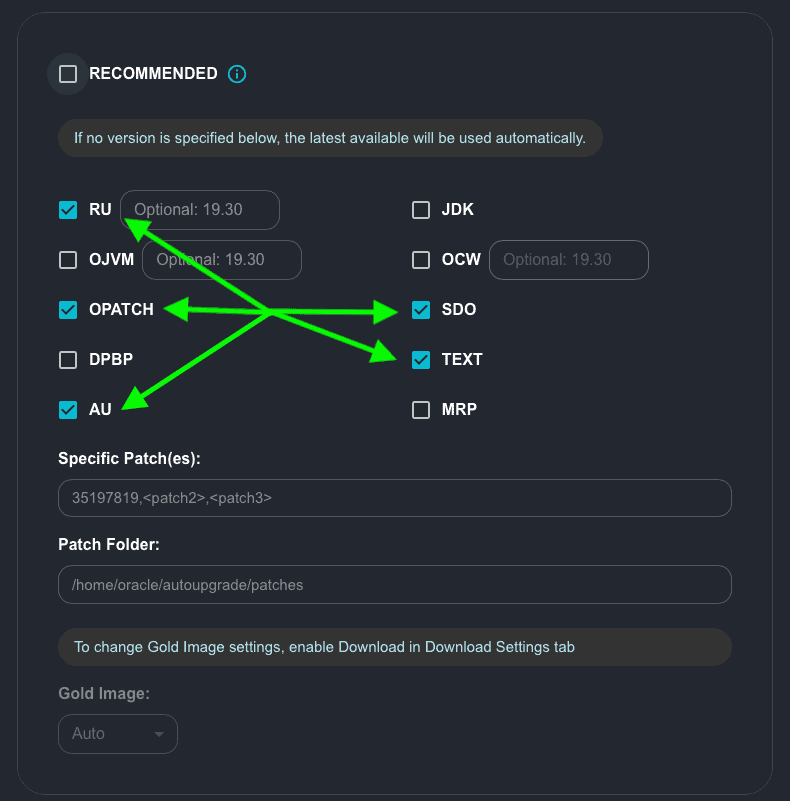The height and width of the screenshot is (801, 790).
Task: Check the JDK checkbox
Action: [x=421, y=210]
